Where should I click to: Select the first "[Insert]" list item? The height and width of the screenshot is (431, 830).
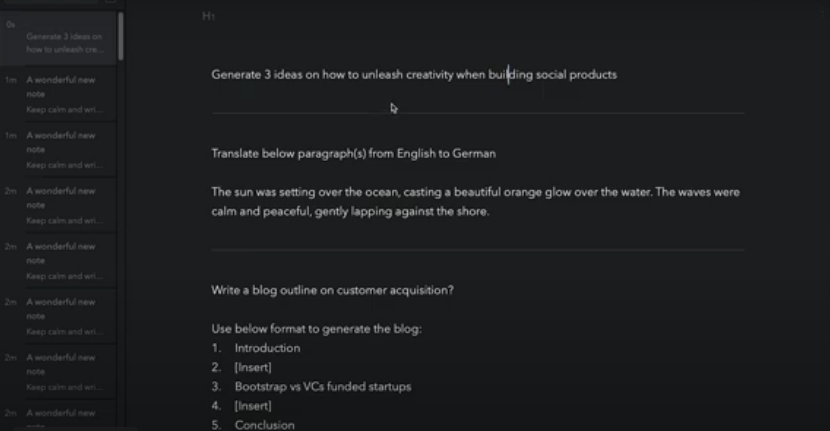[x=253, y=367]
